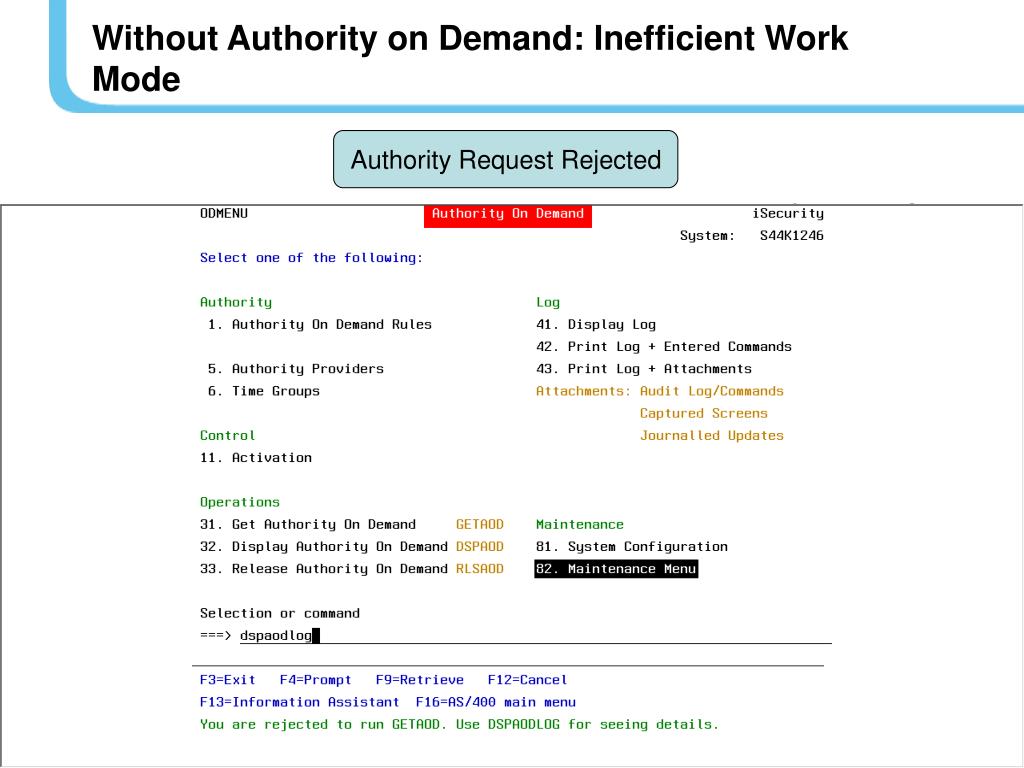The image size is (1024, 768).
Task: Click F13=Information Assistant key label
Action: pos(299,702)
